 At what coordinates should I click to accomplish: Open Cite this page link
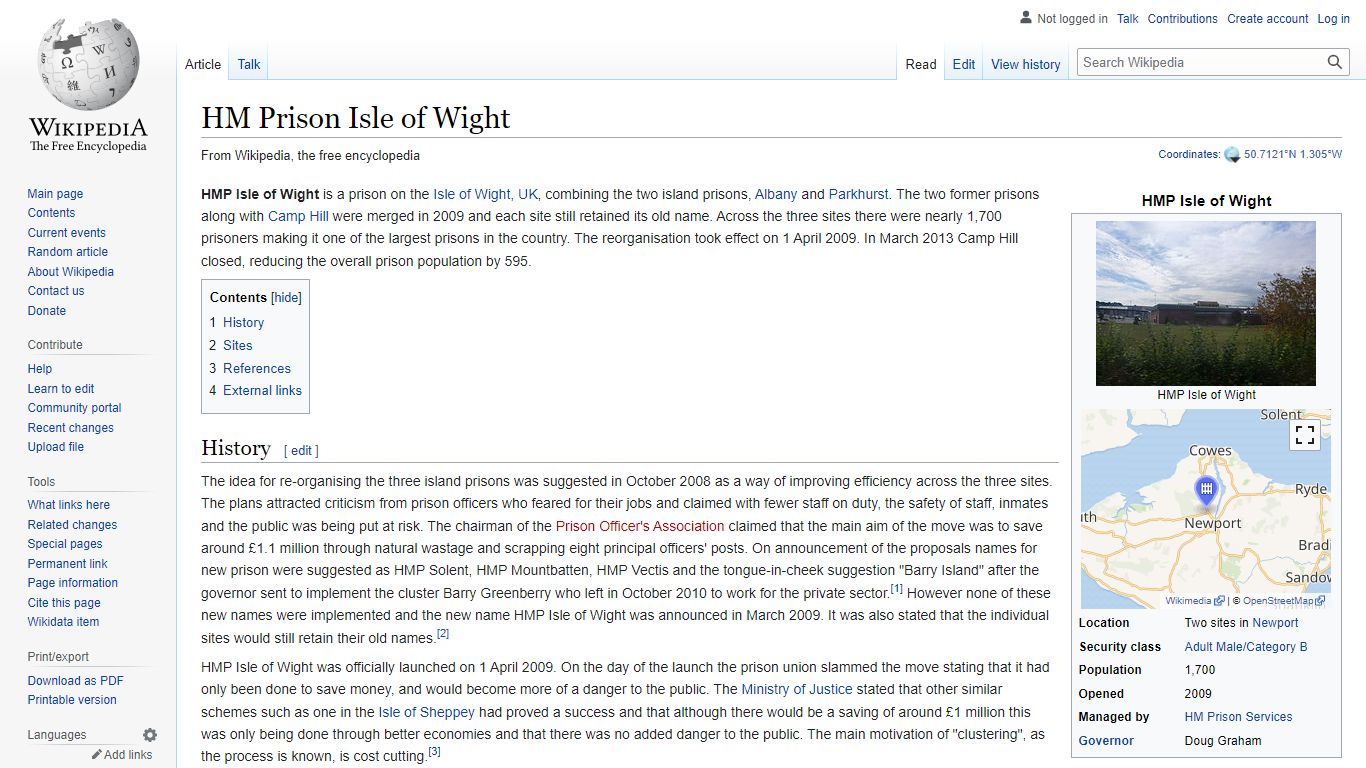tap(64, 603)
